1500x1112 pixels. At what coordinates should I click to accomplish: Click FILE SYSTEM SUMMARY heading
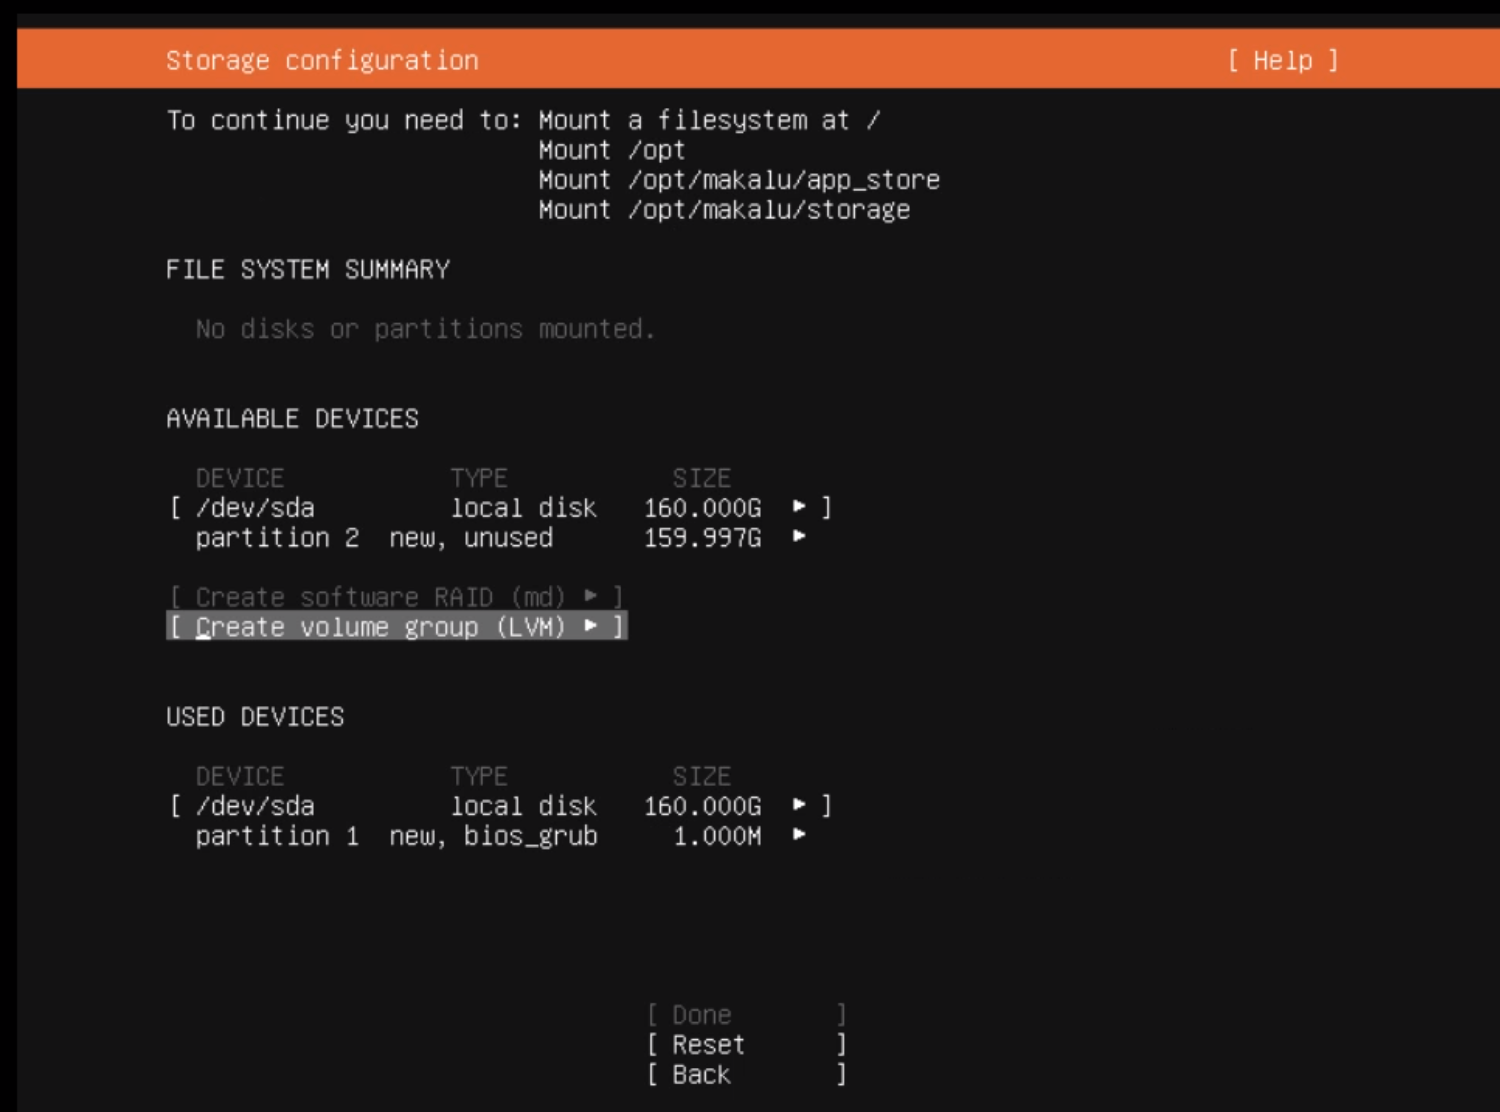coord(308,268)
